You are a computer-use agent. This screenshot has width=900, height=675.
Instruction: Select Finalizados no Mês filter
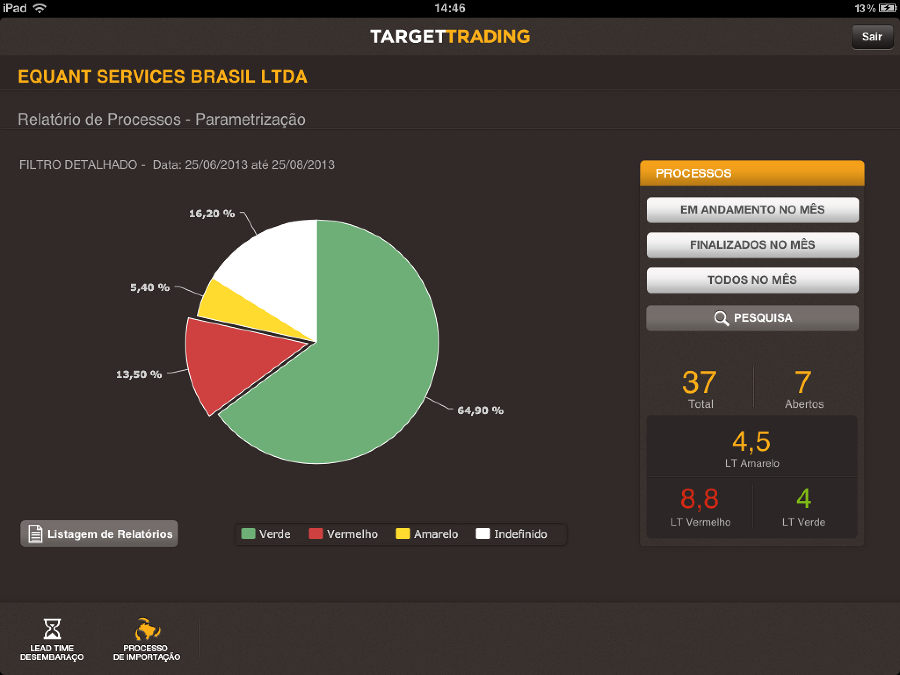click(752, 245)
